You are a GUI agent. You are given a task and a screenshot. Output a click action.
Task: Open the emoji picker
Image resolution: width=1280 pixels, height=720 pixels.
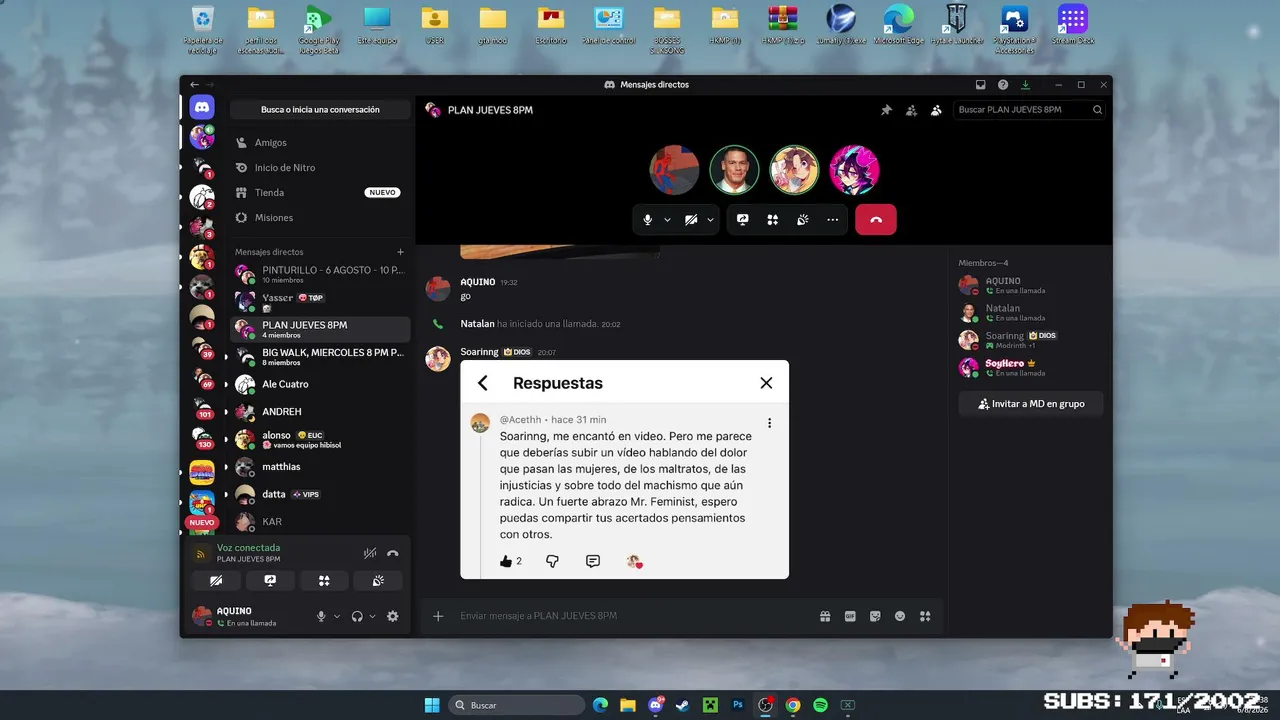click(900, 616)
